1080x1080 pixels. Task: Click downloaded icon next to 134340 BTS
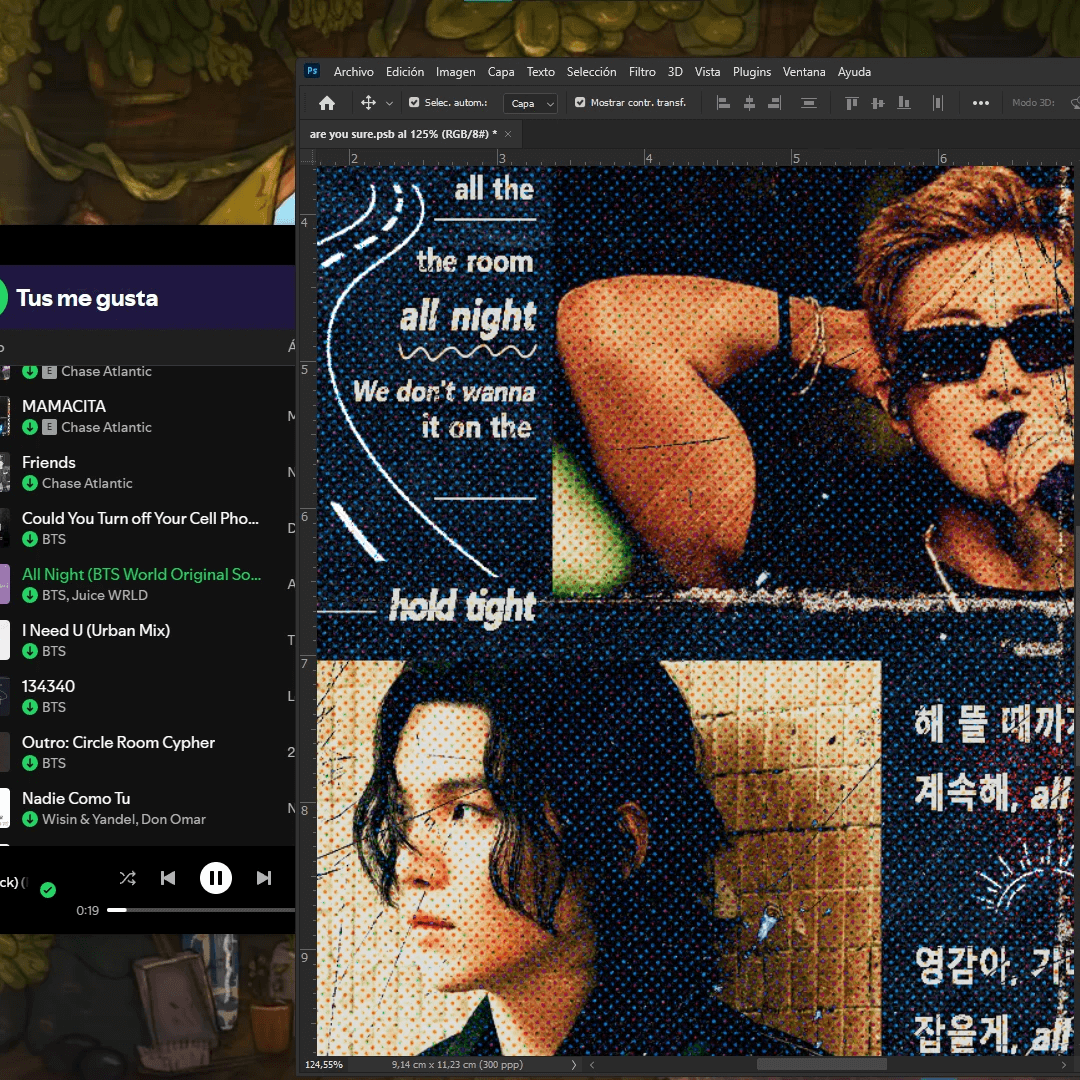[x=30, y=707]
